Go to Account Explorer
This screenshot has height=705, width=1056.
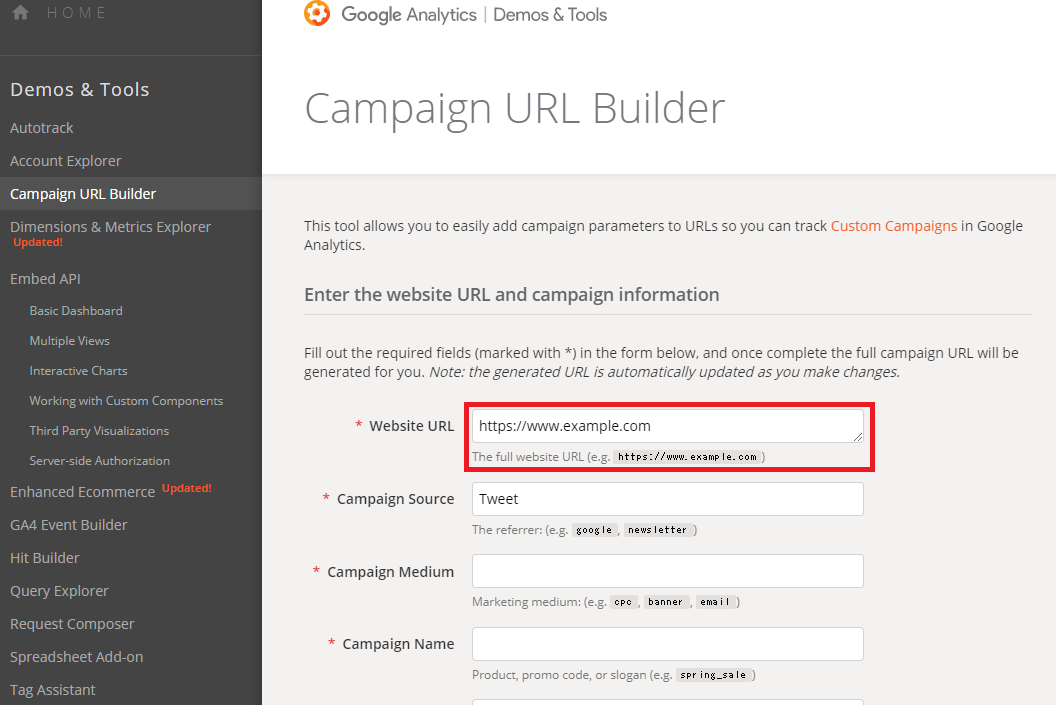[66, 161]
